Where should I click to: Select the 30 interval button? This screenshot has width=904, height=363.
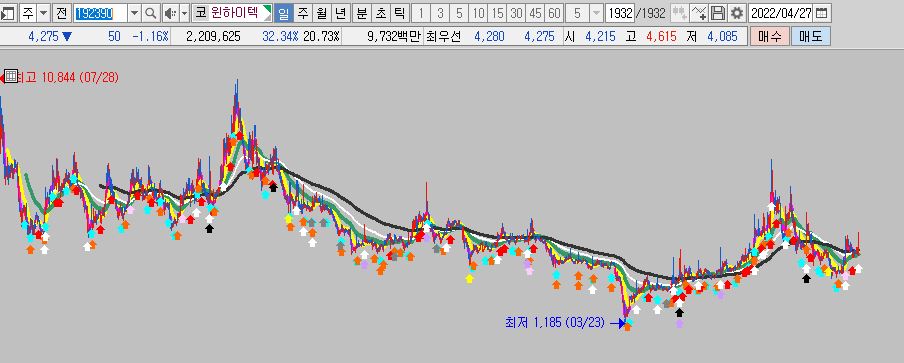(x=516, y=13)
